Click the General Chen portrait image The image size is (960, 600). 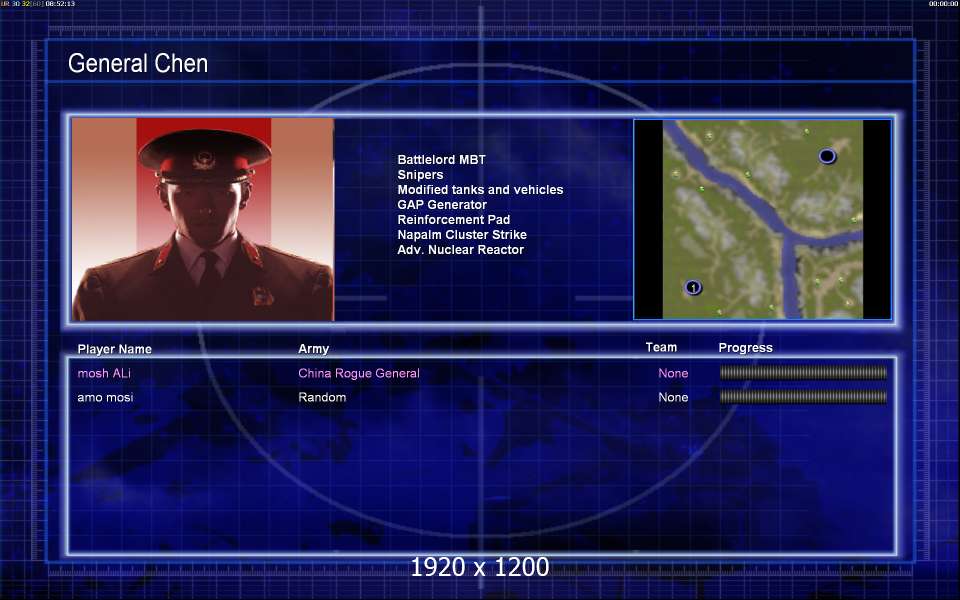click(203, 219)
